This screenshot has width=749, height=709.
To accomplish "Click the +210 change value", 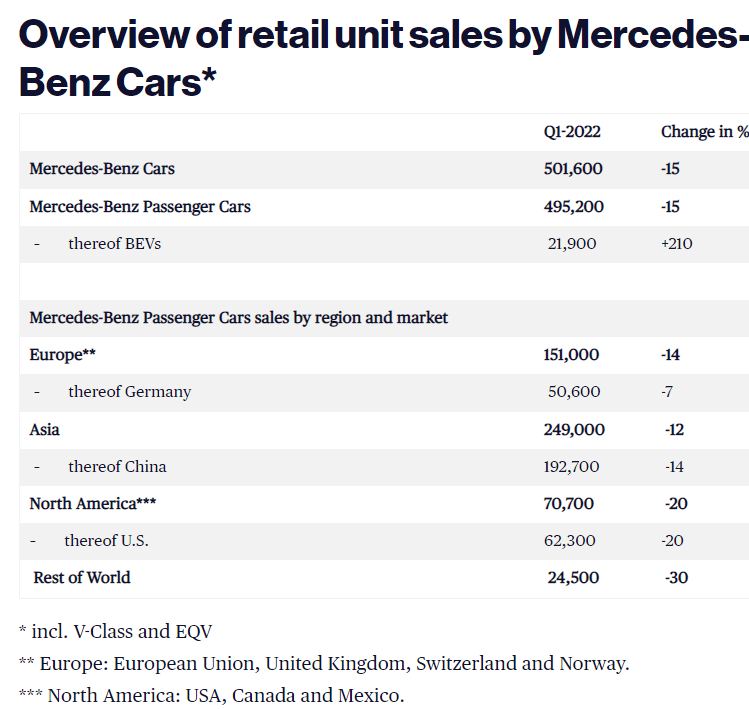I will coord(676,243).
